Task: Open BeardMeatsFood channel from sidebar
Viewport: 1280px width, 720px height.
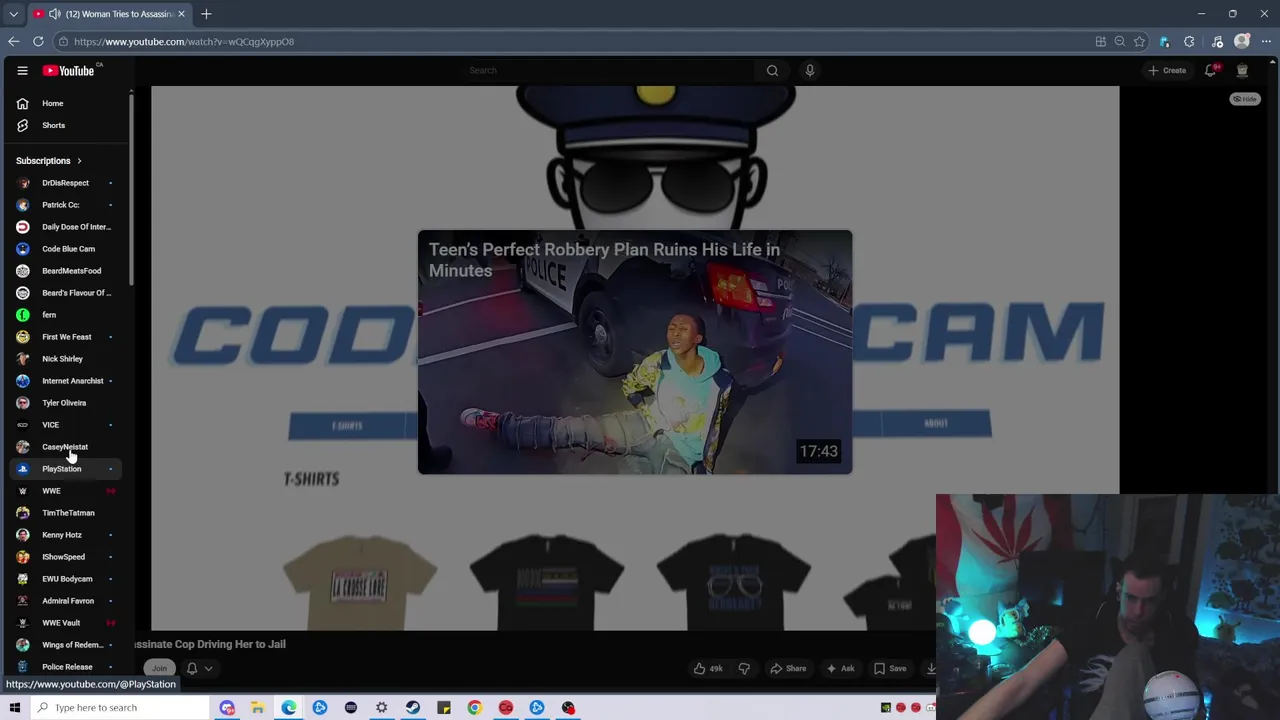Action: click(x=66, y=271)
